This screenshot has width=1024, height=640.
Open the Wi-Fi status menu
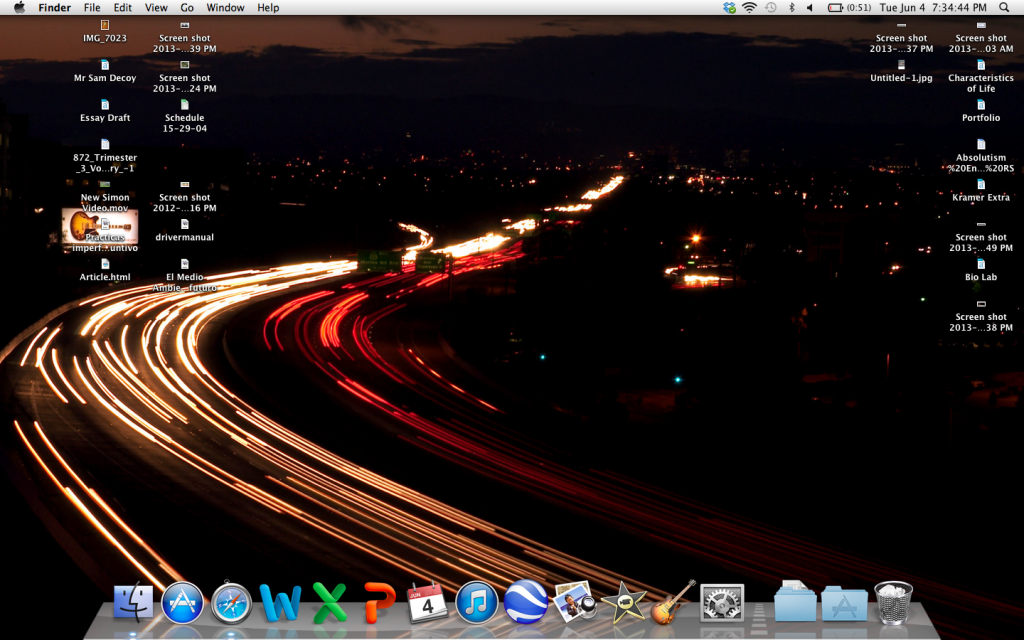pyautogui.click(x=749, y=7)
